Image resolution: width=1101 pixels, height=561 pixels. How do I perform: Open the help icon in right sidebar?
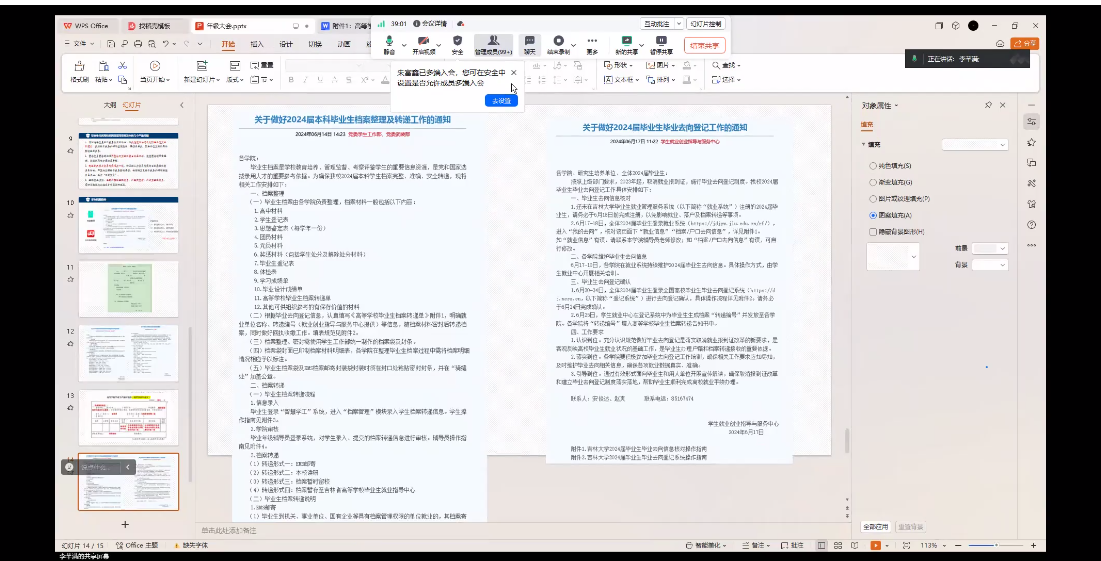pyautogui.click(x=1031, y=224)
